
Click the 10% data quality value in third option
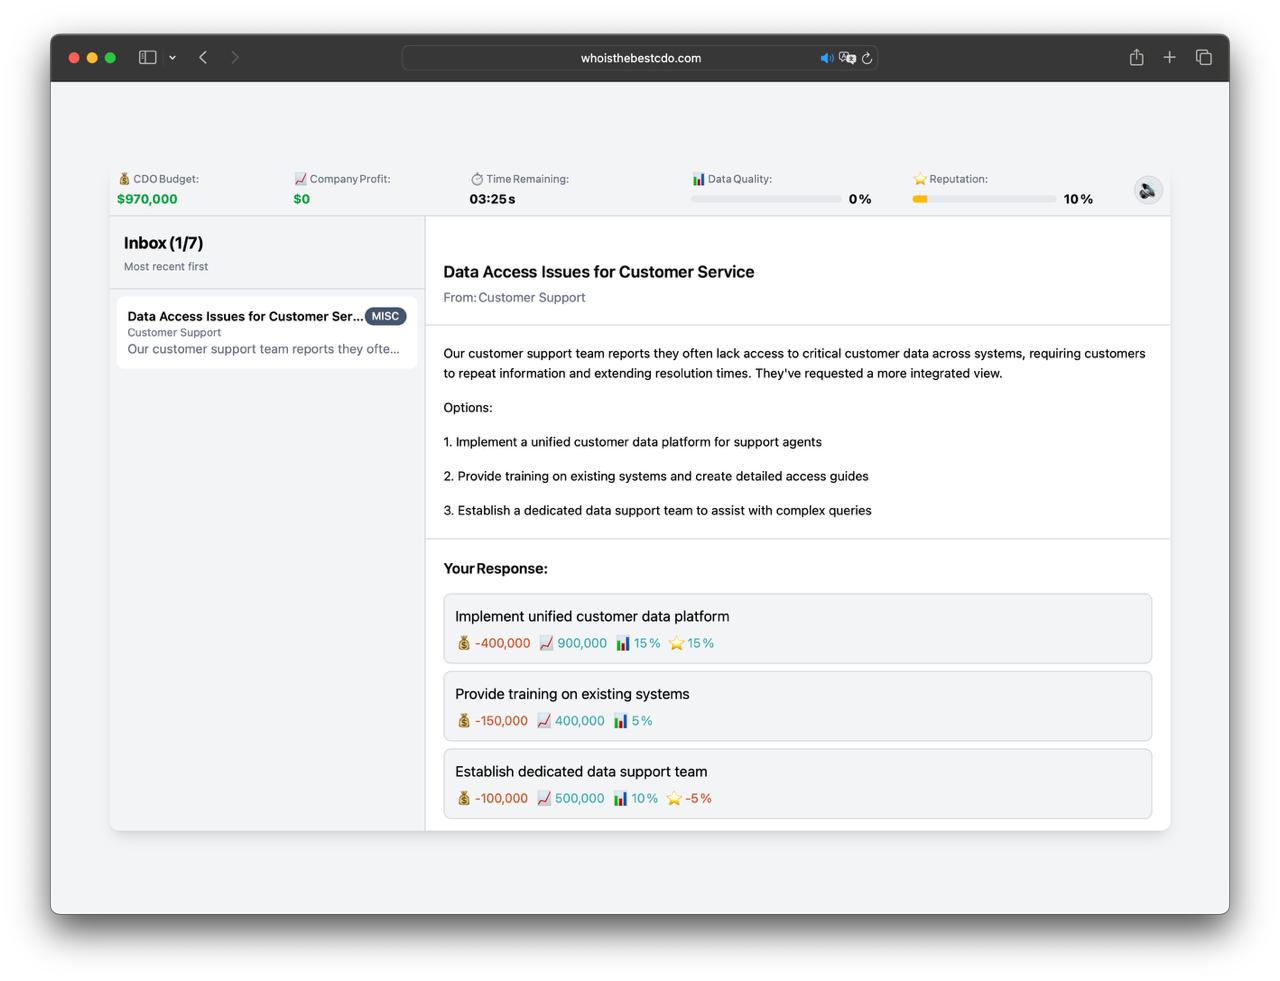(x=645, y=798)
